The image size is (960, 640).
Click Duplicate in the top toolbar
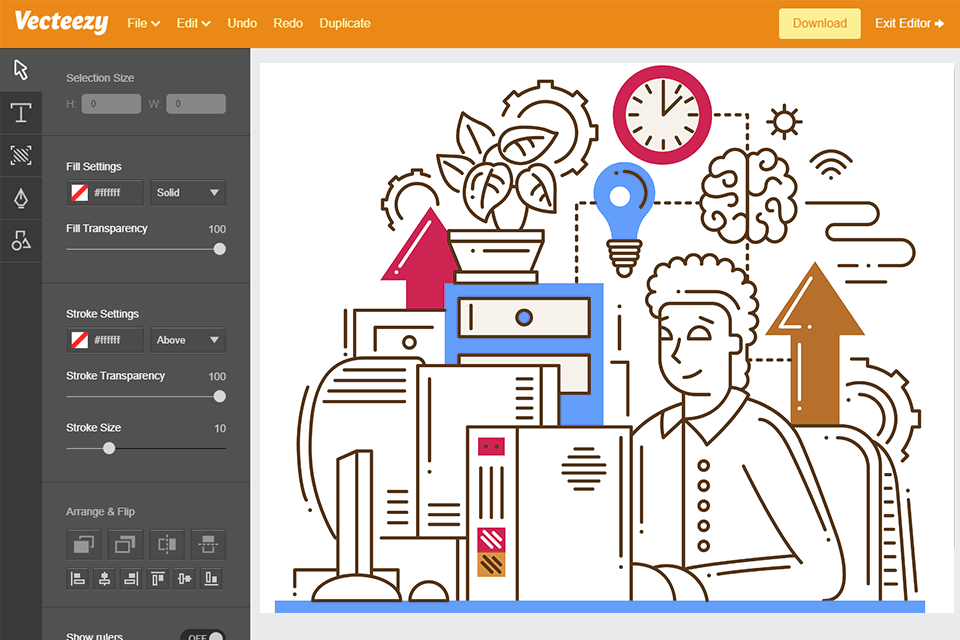344,22
